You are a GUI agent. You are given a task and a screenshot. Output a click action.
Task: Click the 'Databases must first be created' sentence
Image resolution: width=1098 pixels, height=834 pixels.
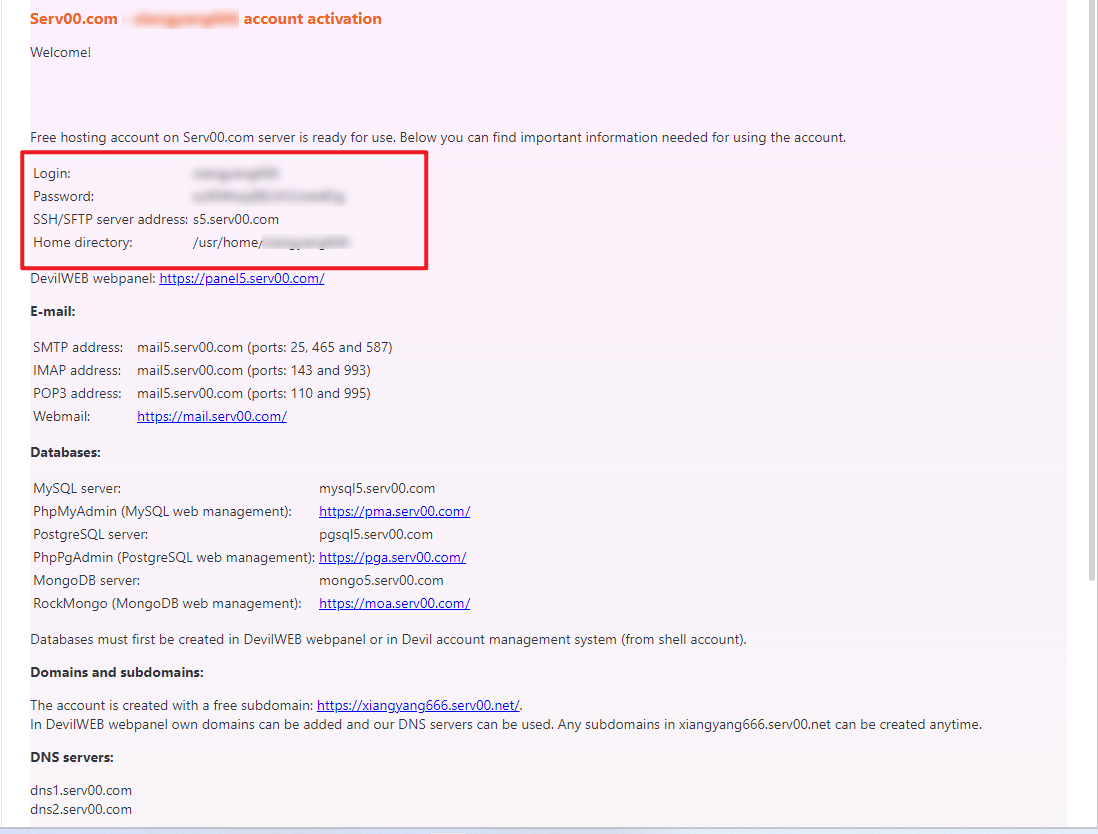pos(389,639)
